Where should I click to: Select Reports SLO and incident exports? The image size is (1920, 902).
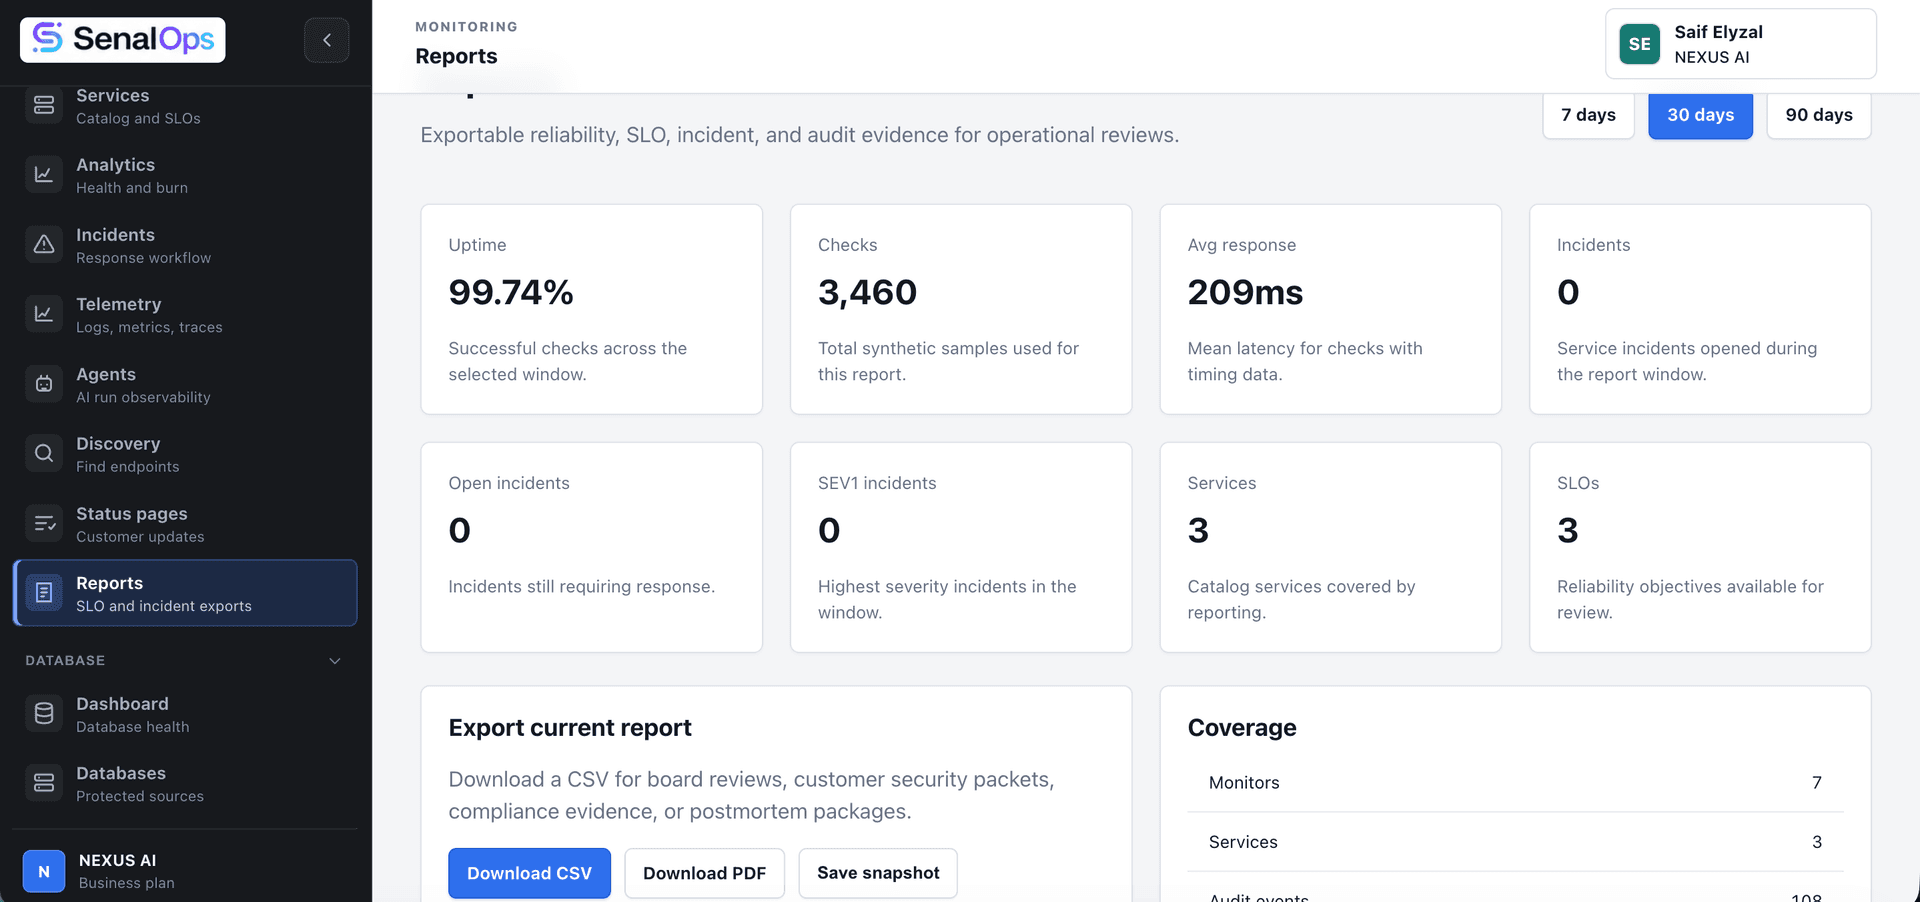185,593
